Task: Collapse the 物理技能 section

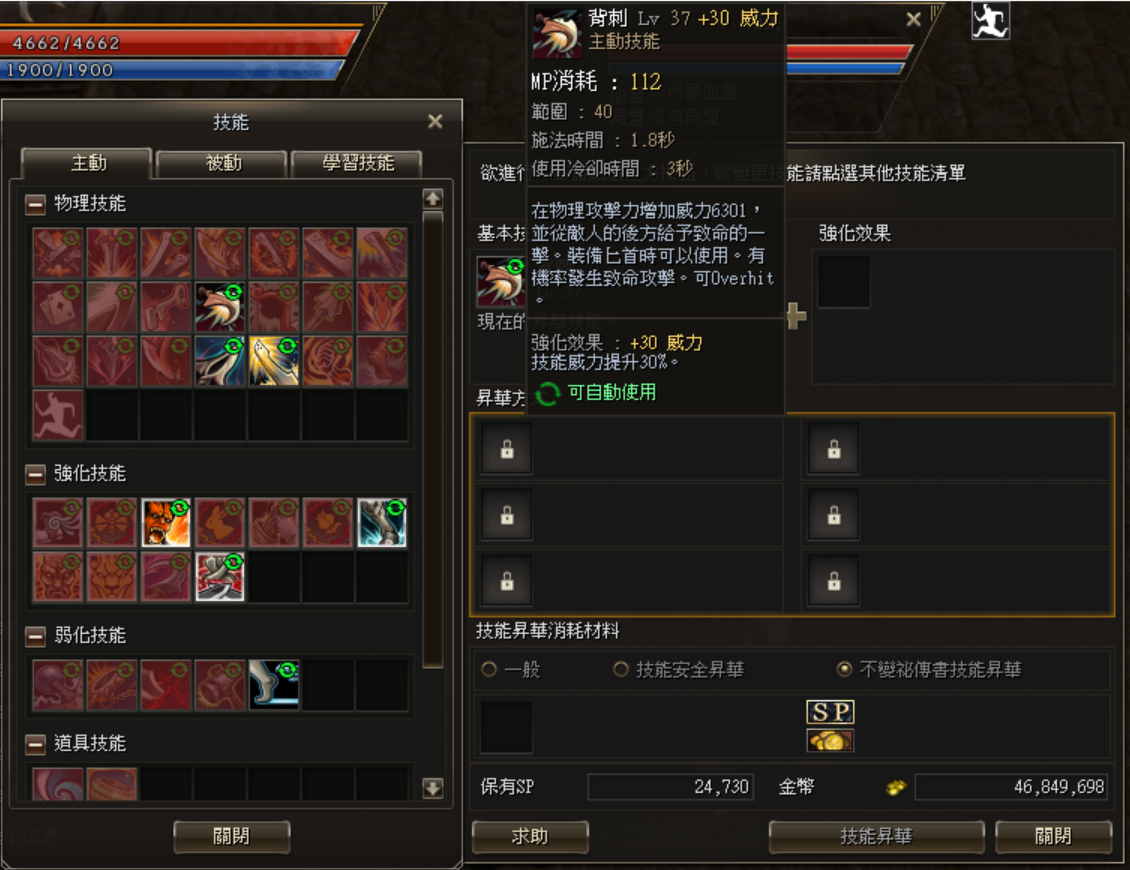Action: [x=35, y=205]
